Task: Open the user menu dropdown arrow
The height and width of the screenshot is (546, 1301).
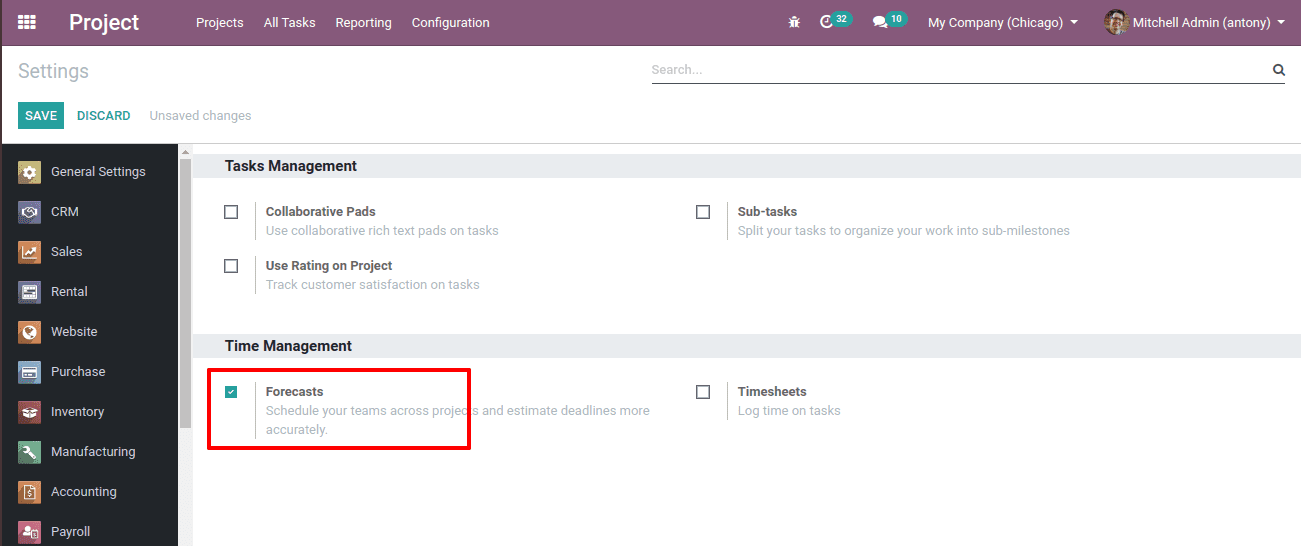Action: click(1281, 22)
